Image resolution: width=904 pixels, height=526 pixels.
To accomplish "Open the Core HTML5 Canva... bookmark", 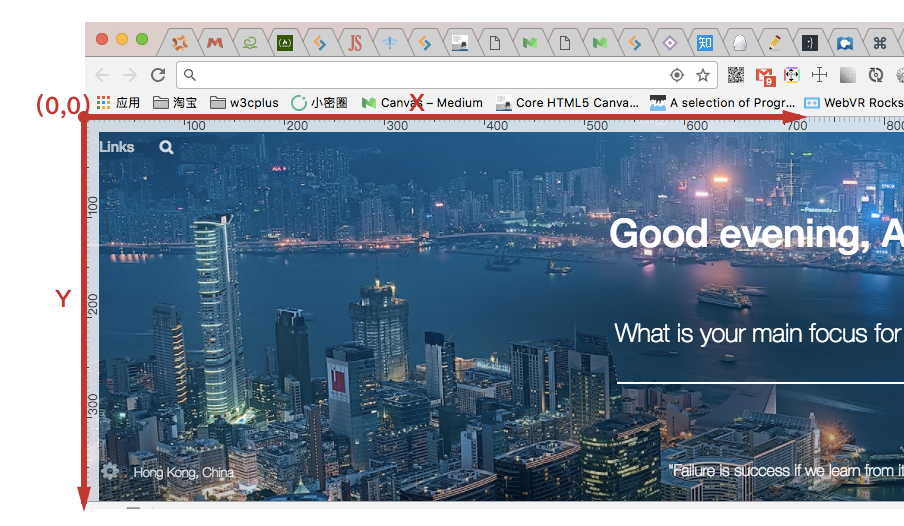I will 567,103.
